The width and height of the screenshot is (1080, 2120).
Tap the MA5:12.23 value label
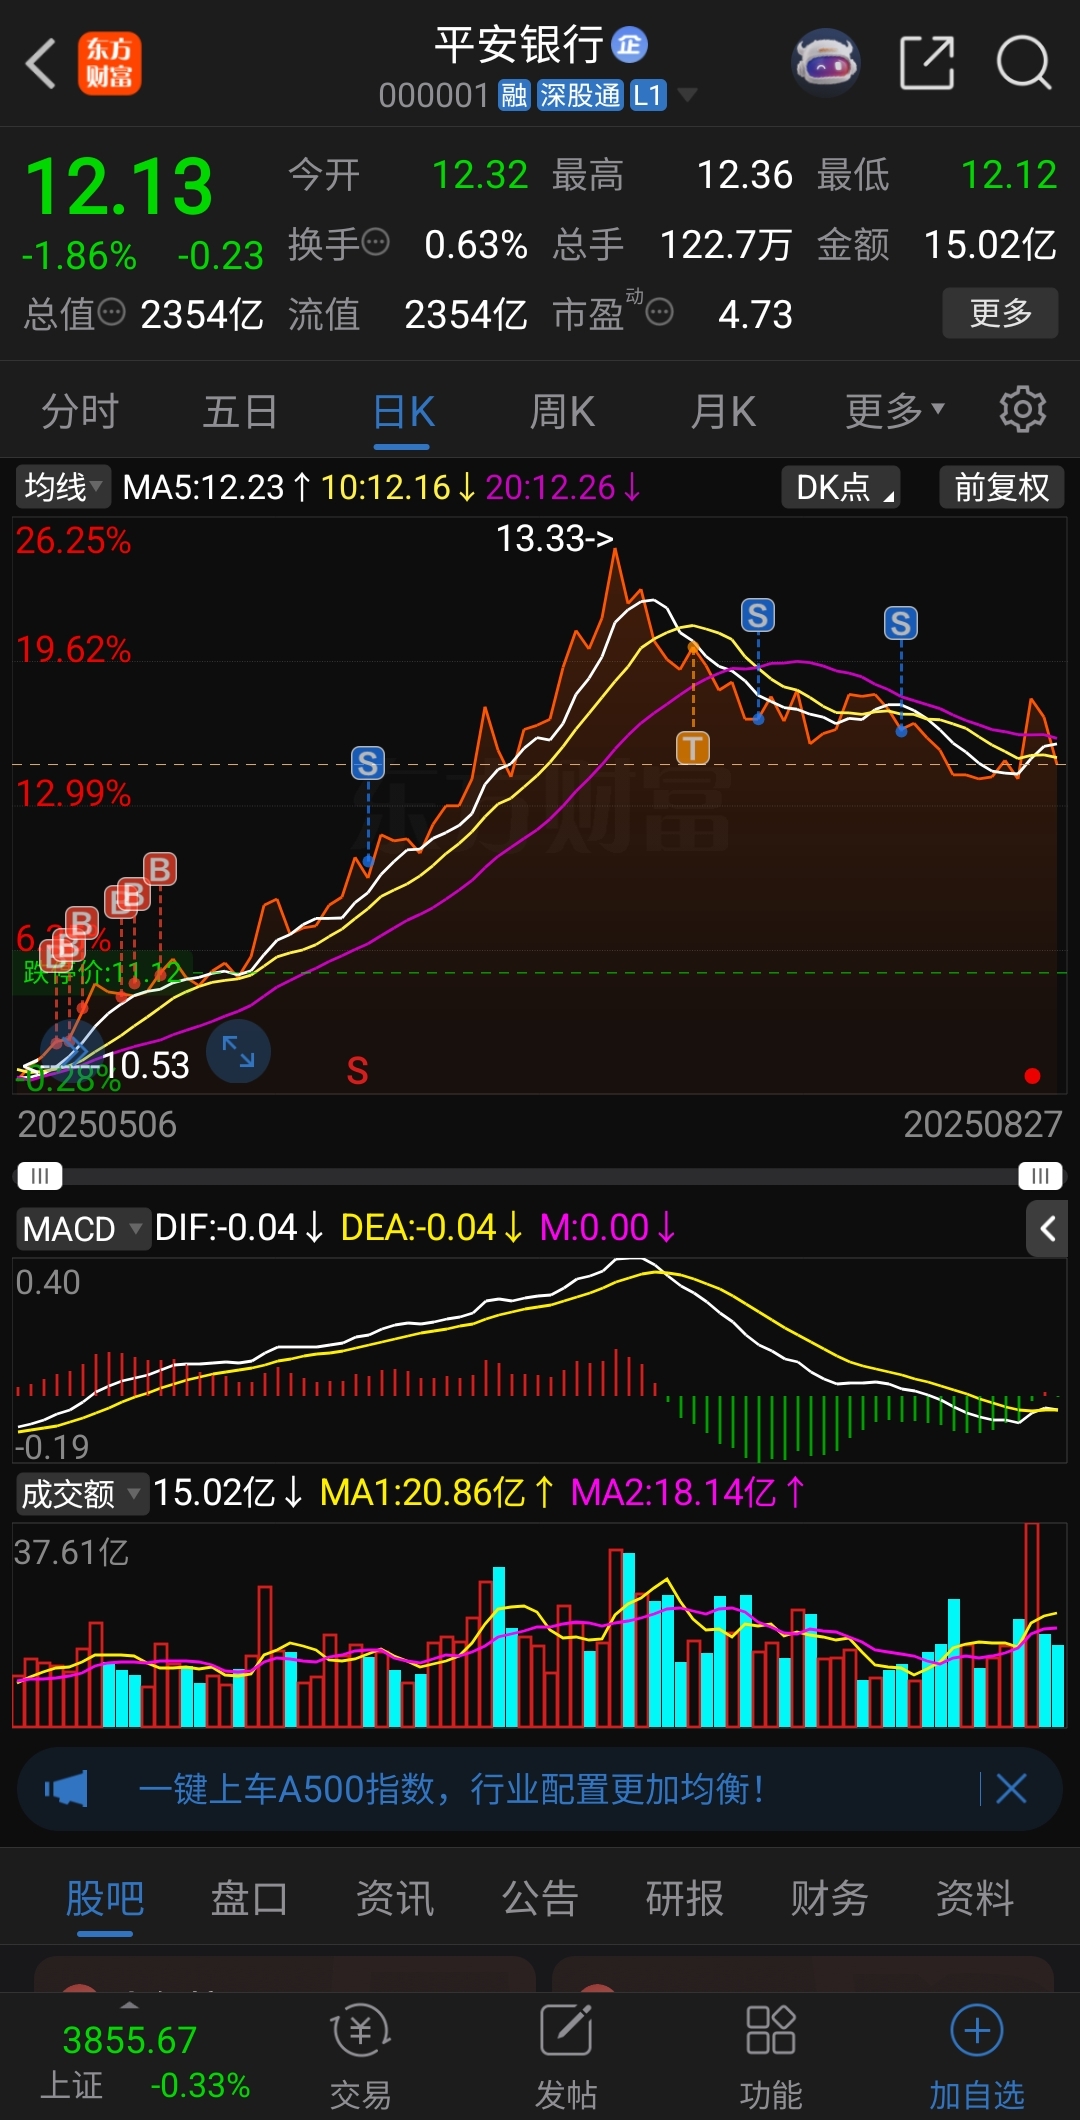217,488
